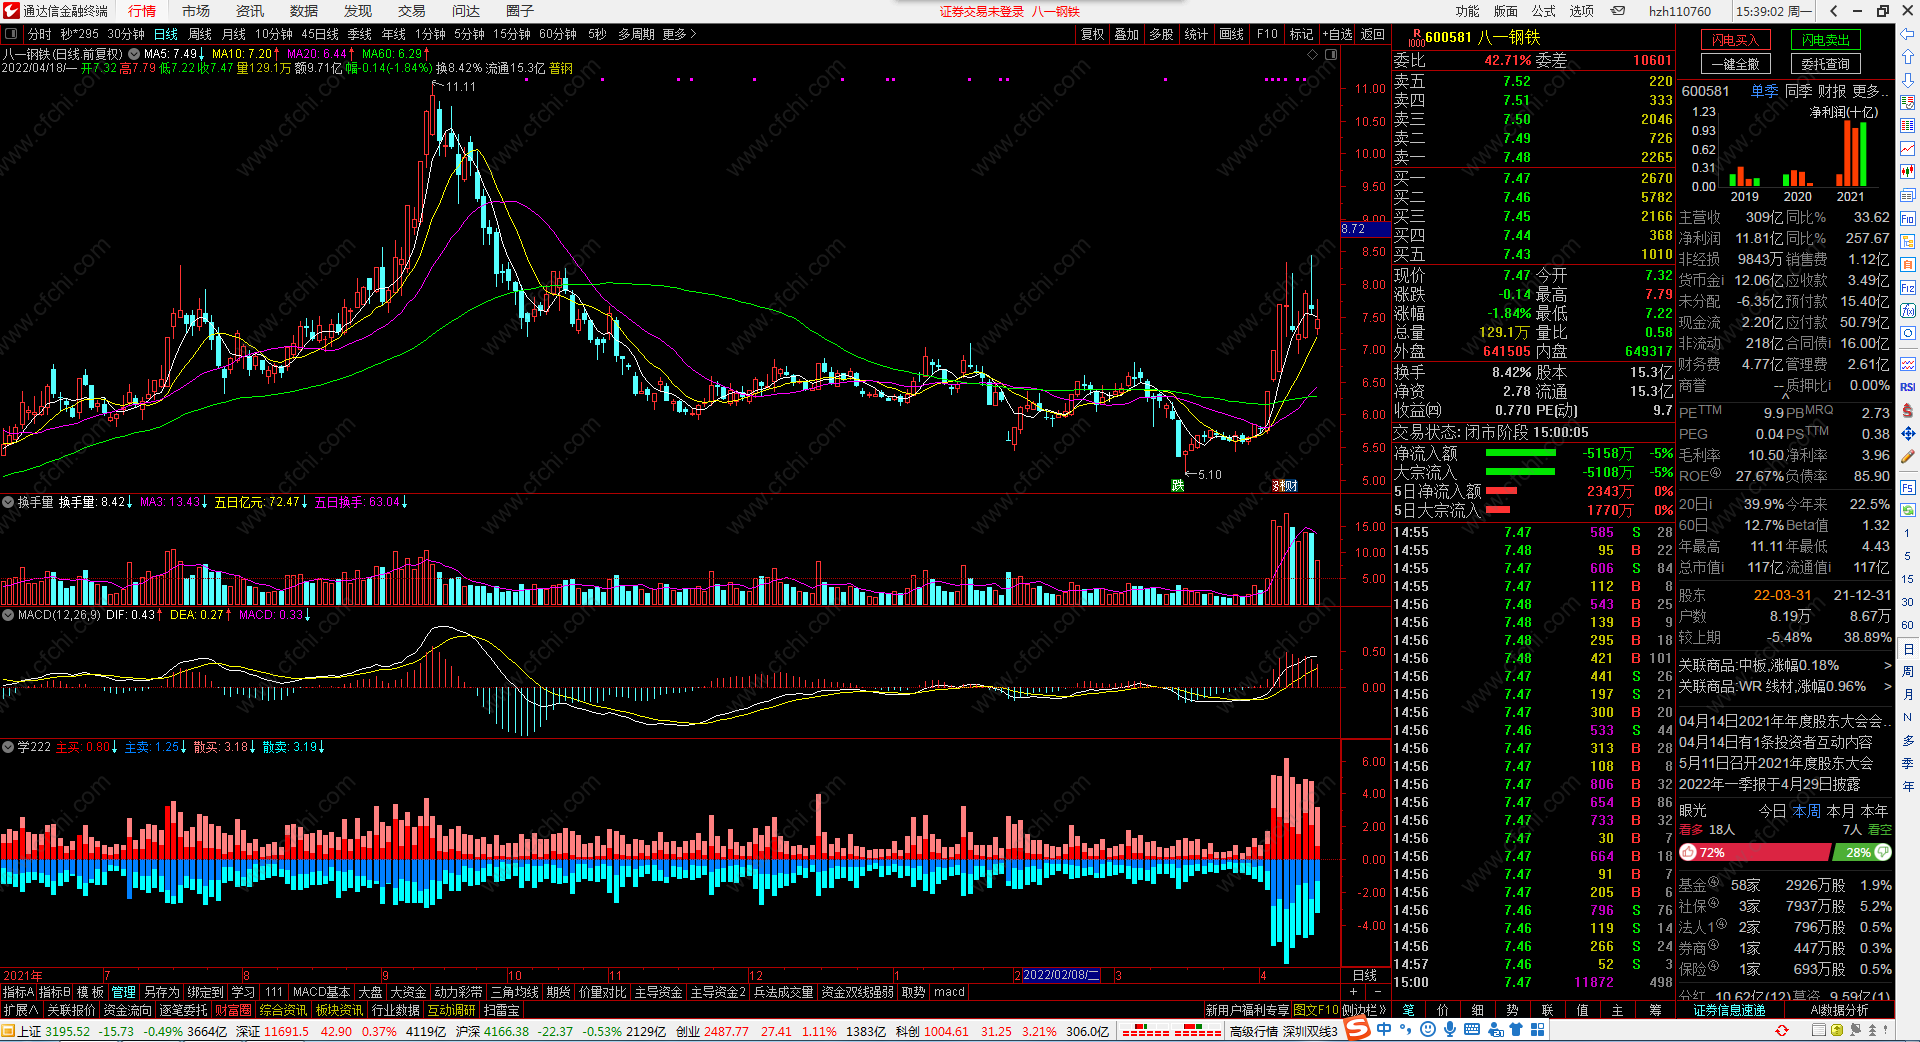Click the blue left arrow in right sidebar
Screen dimensions: 1920x1042
coord(1908,33)
